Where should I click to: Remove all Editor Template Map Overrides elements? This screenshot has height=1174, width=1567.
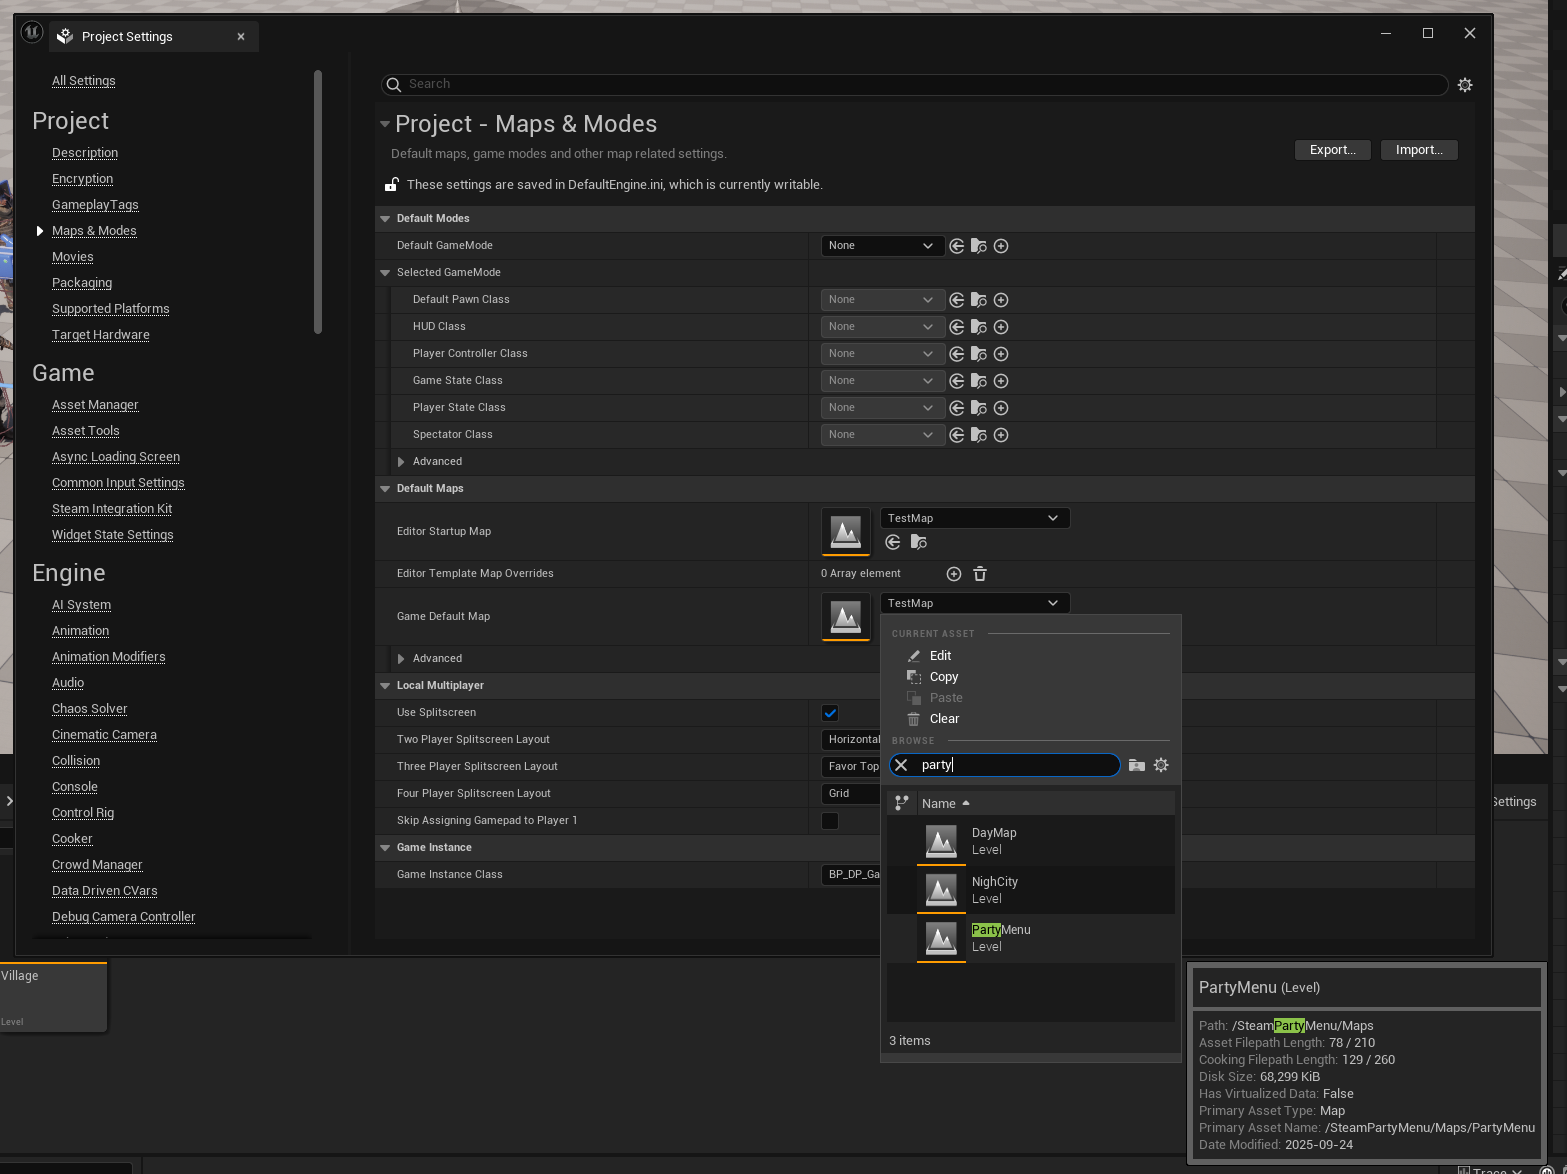(x=980, y=574)
